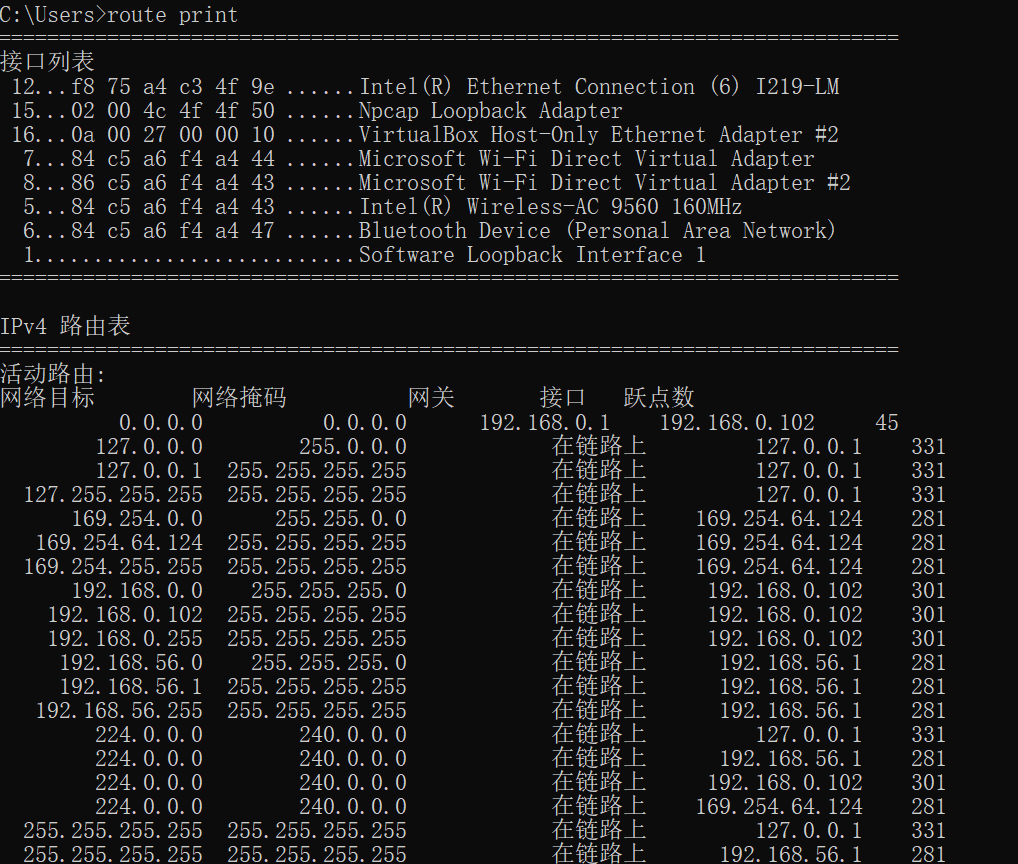The width and height of the screenshot is (1018, 864).
Task: Click 'VirtualBox Host-Only Ethernet Adapter #2' entry
Action: (599, 134)
